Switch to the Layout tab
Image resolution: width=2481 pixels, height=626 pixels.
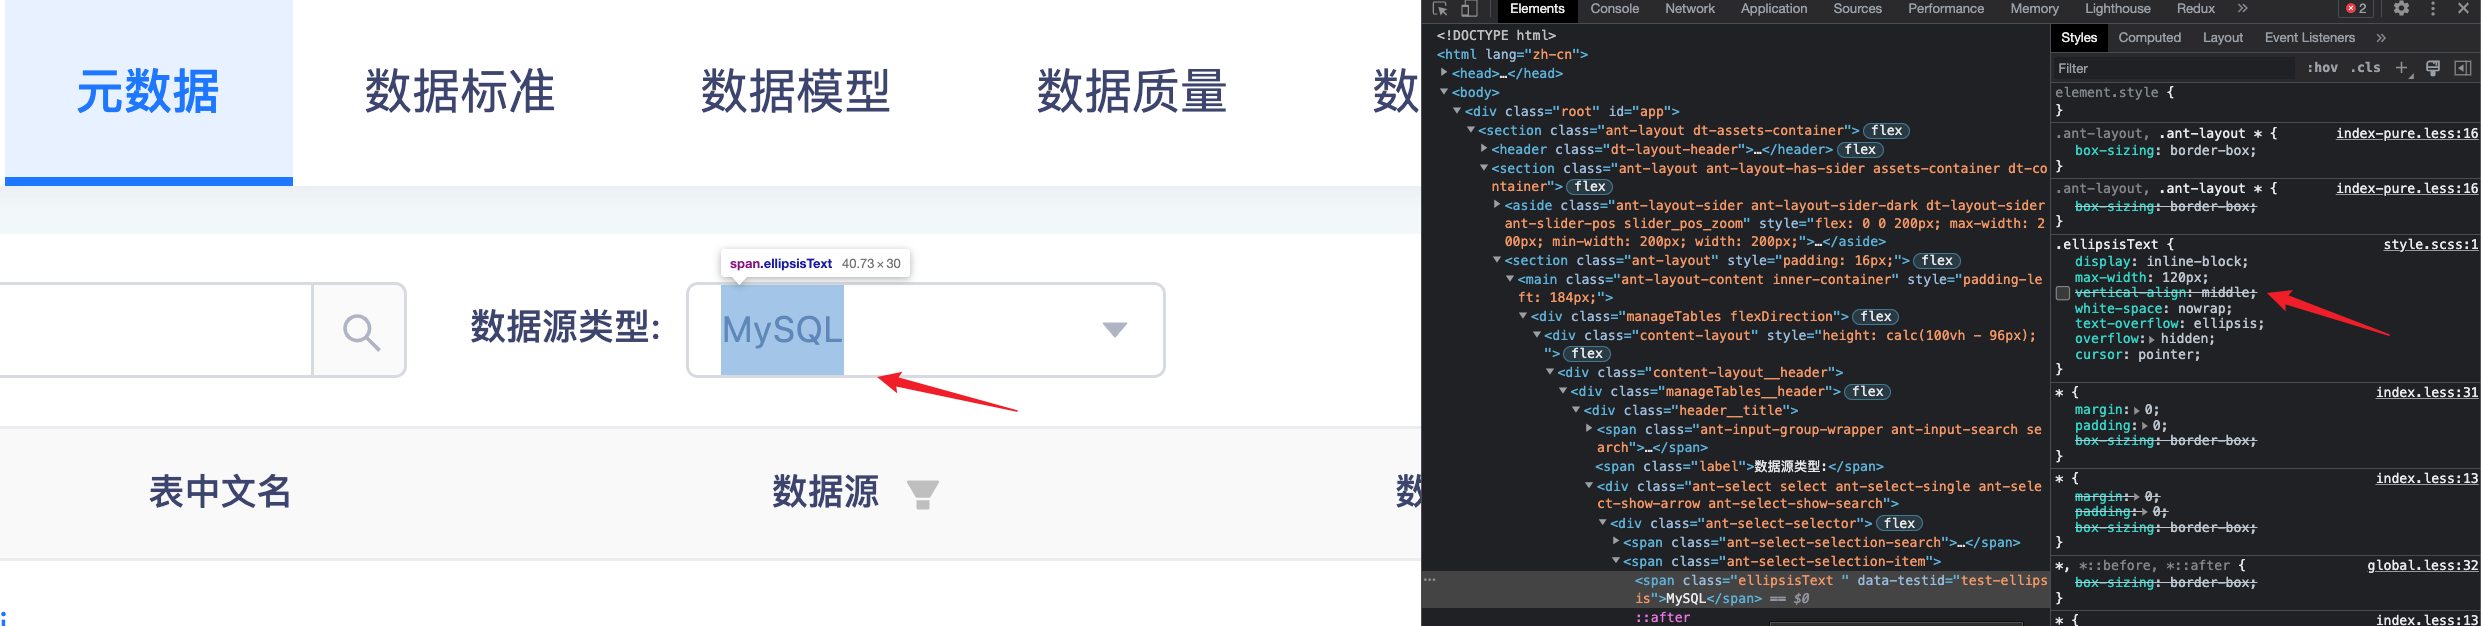coord(2222,38)
